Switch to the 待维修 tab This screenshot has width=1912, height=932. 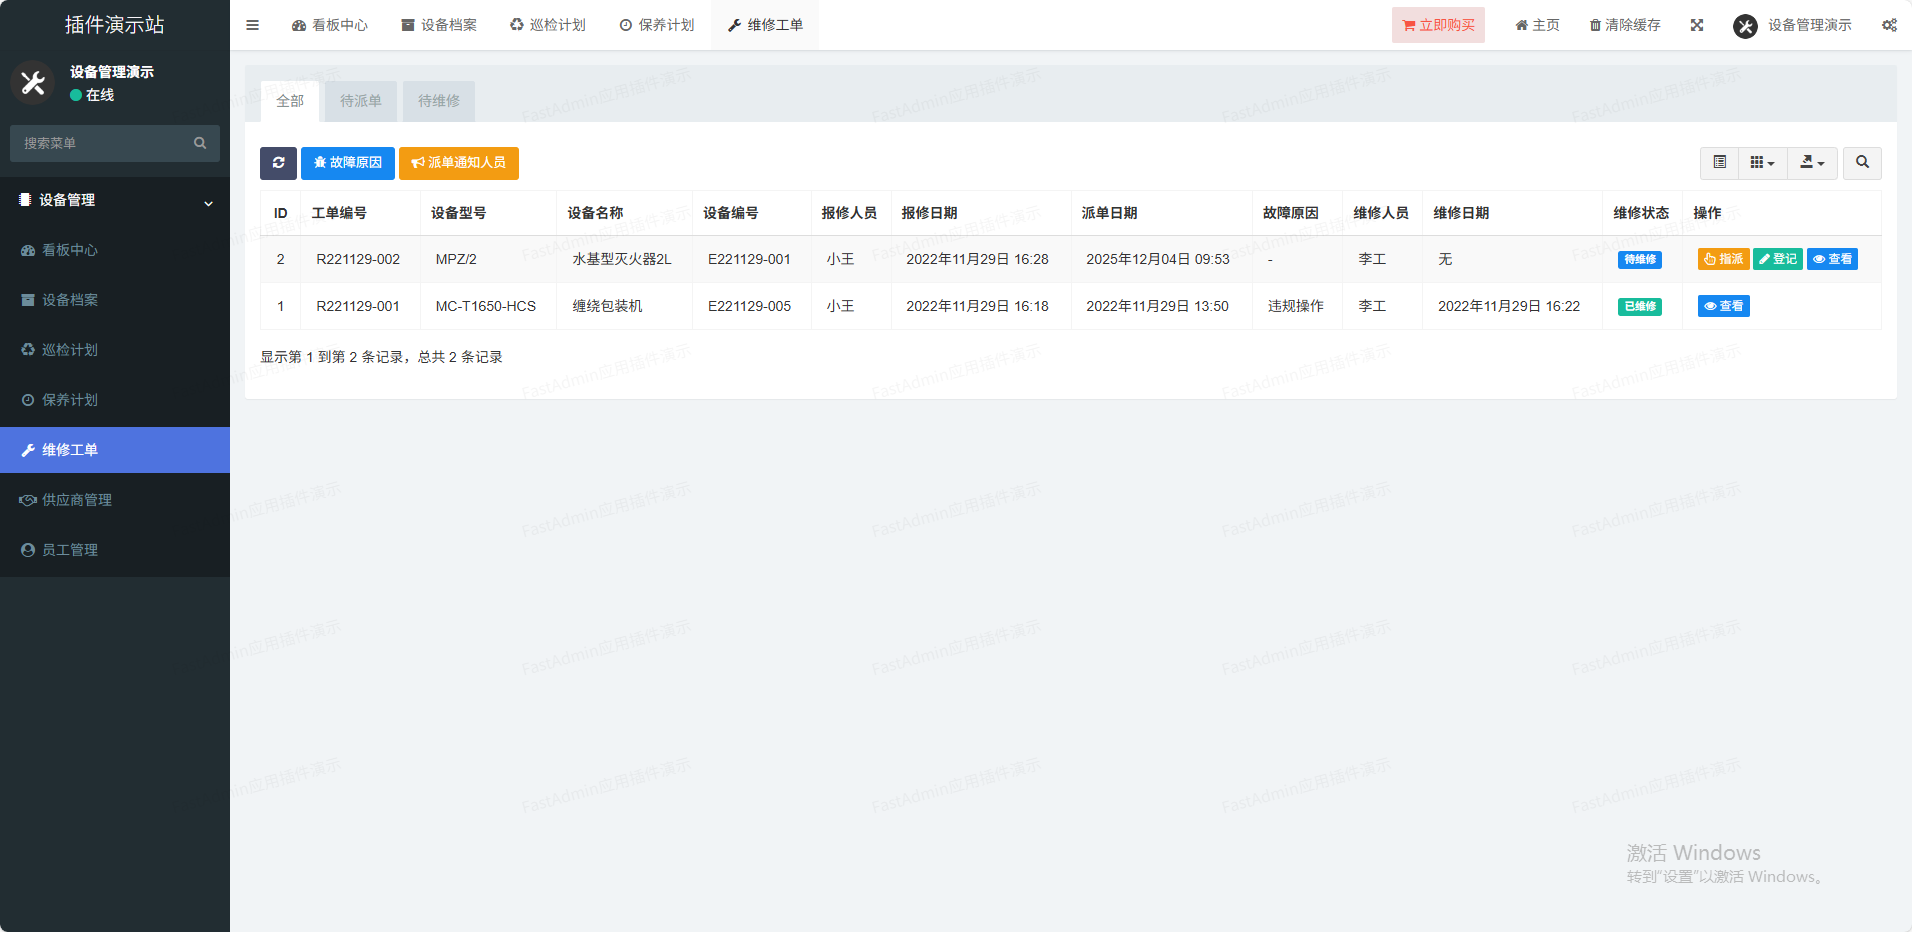(439, 101)
